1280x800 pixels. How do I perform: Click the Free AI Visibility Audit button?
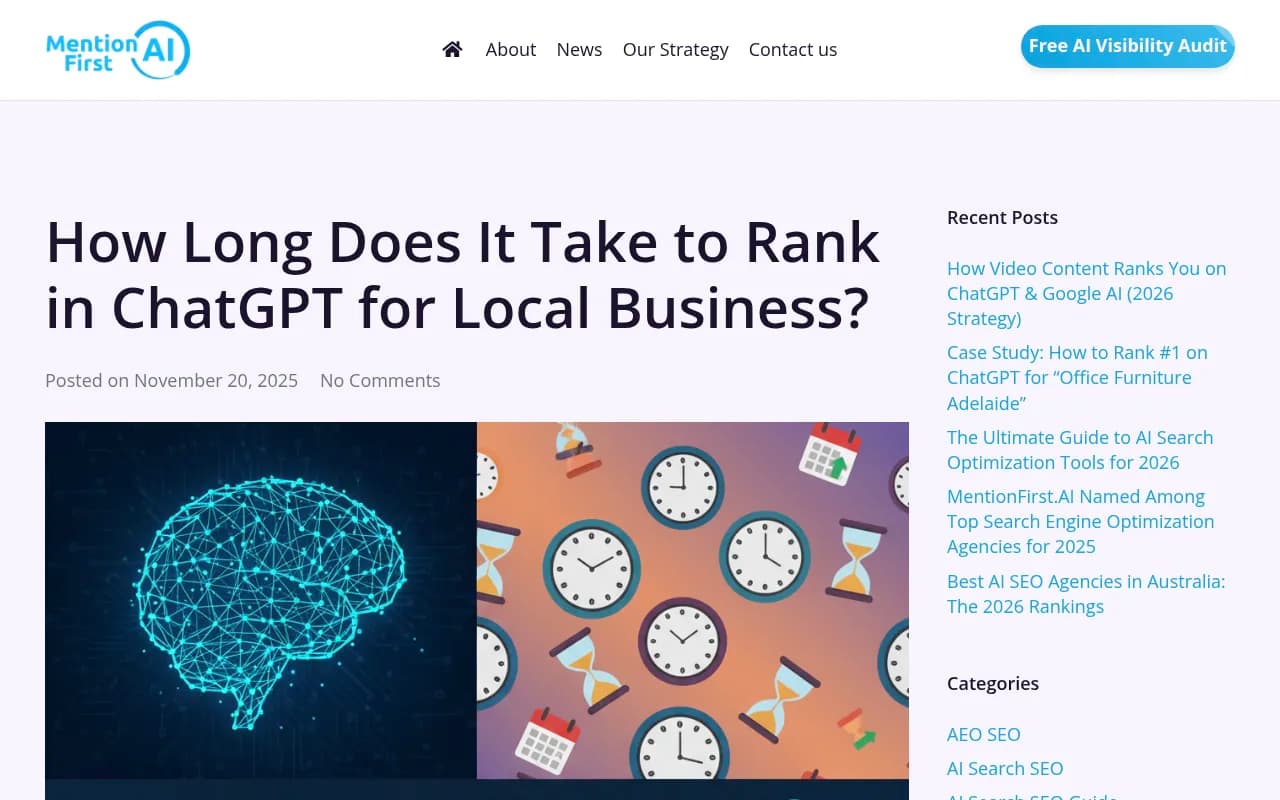click(1127, 46)
